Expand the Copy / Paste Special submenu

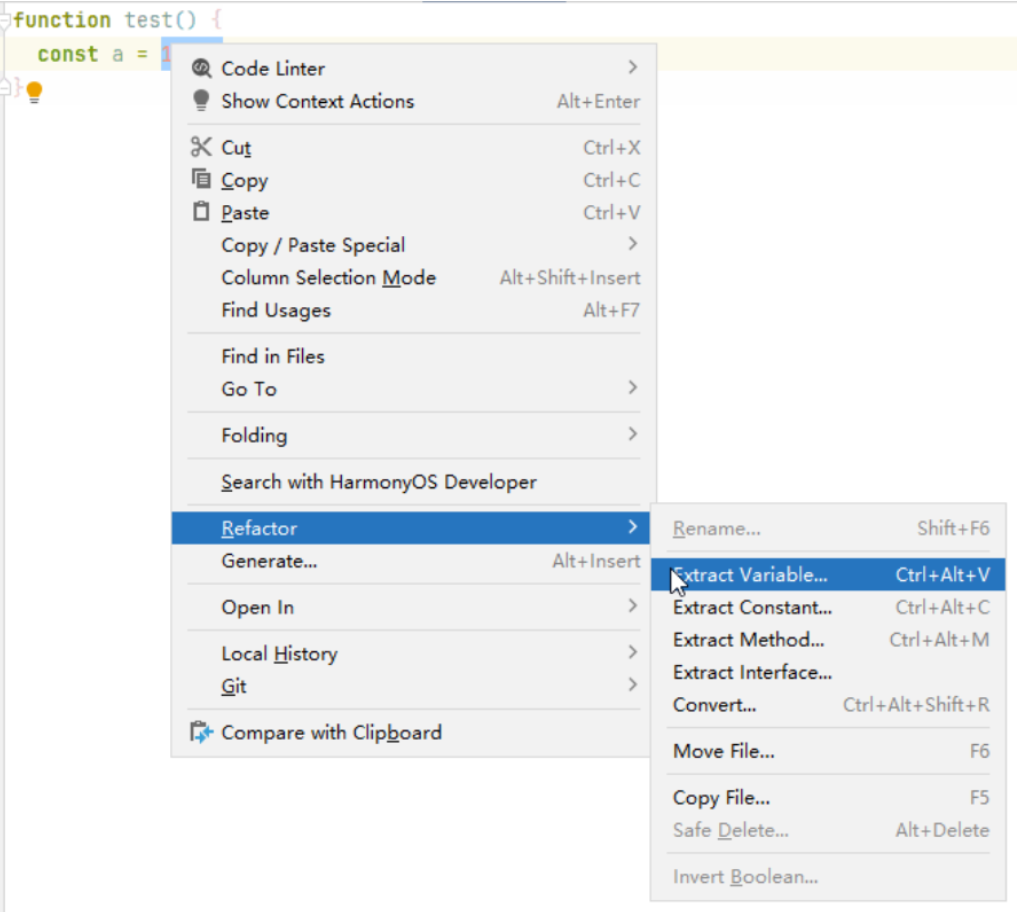coord(632,244)
